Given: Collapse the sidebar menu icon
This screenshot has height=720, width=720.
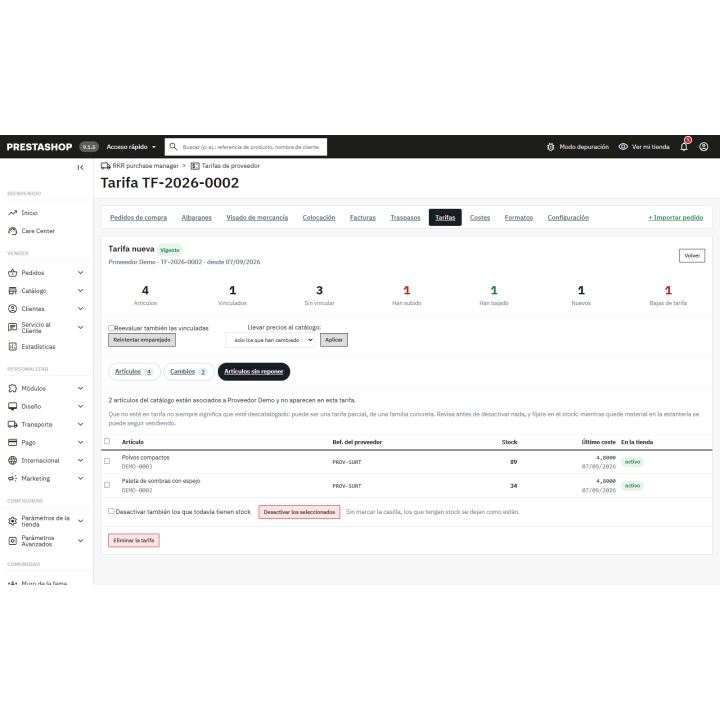Looking at the screenshot, I should [x=80, y=168].
